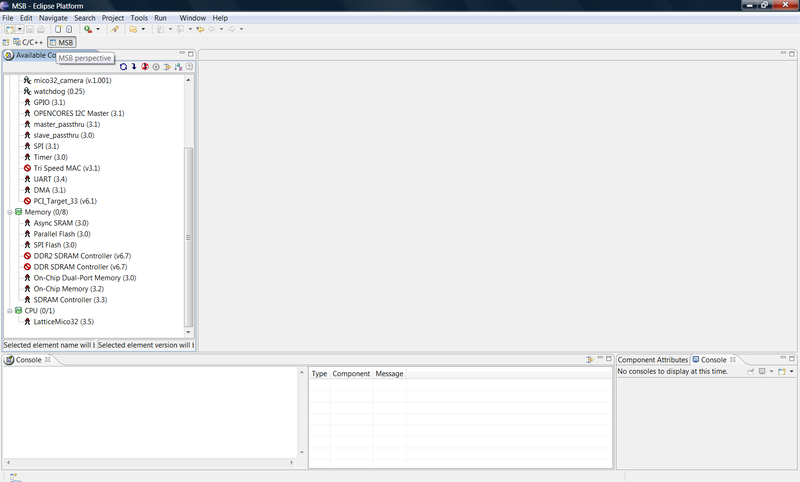This screenshot has width=800, height=482.
Task: Open the Tools menu
Action: click(139, 18)
